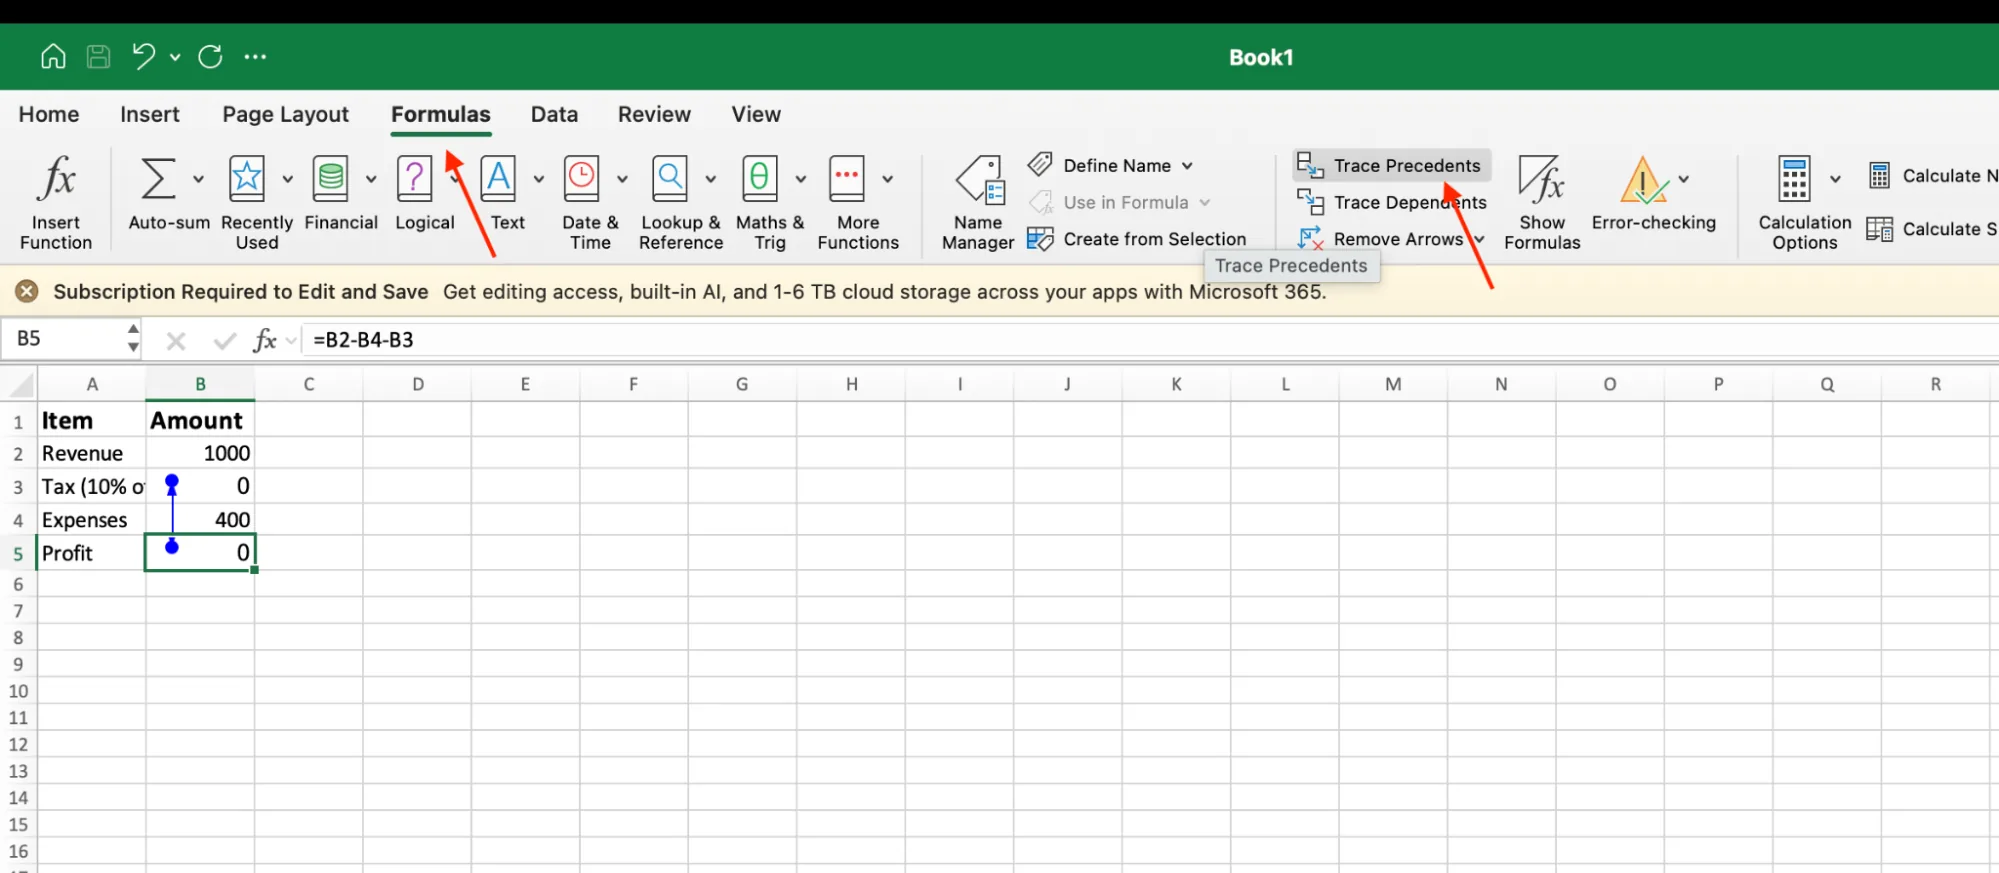Click Remove Arrows button
The height and width of the screenshot is (873, 1999).
click(1380, 239)
